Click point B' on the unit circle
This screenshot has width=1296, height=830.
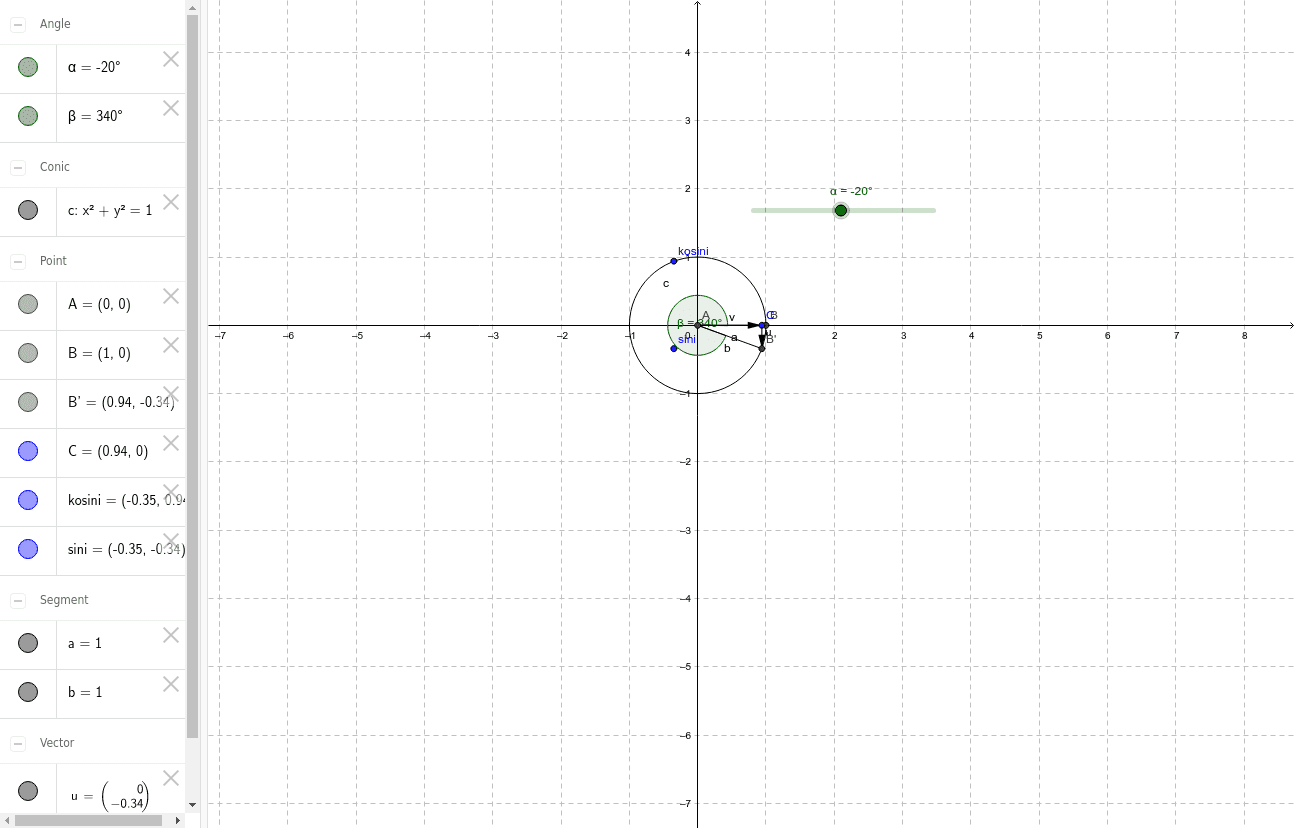762,348
